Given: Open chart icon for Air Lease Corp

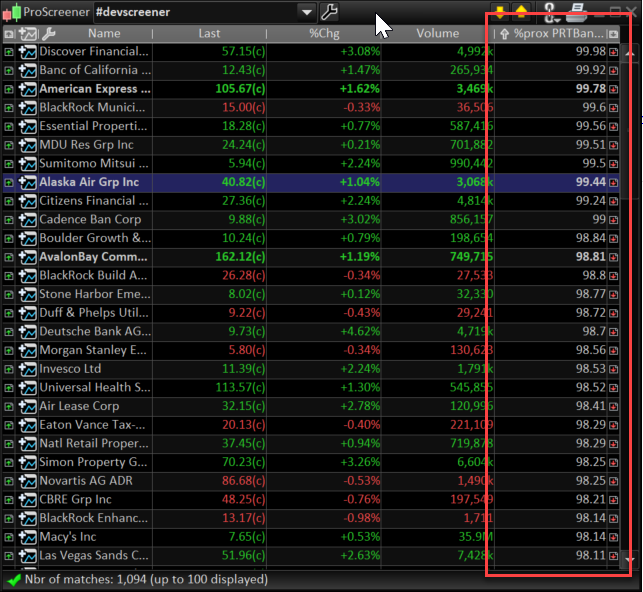Looking at the screenshot, I should (28, 406).
